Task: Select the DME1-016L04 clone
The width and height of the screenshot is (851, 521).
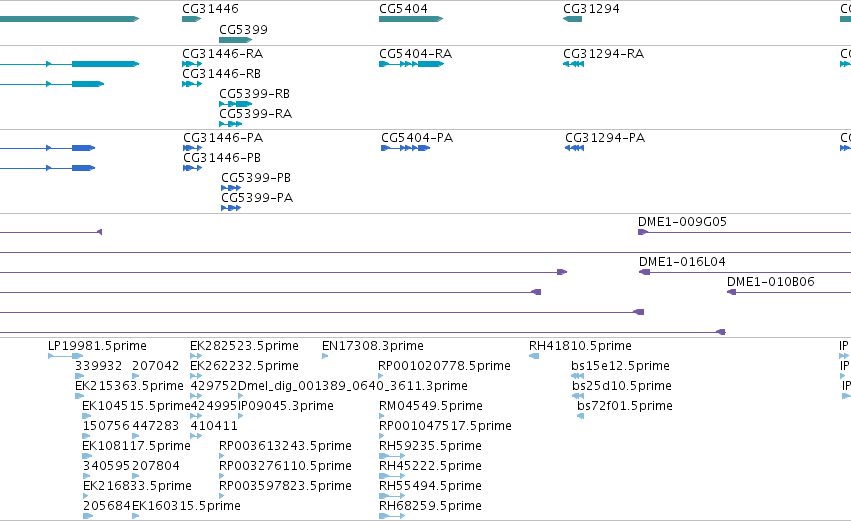Action: click(x=745, y=272)
